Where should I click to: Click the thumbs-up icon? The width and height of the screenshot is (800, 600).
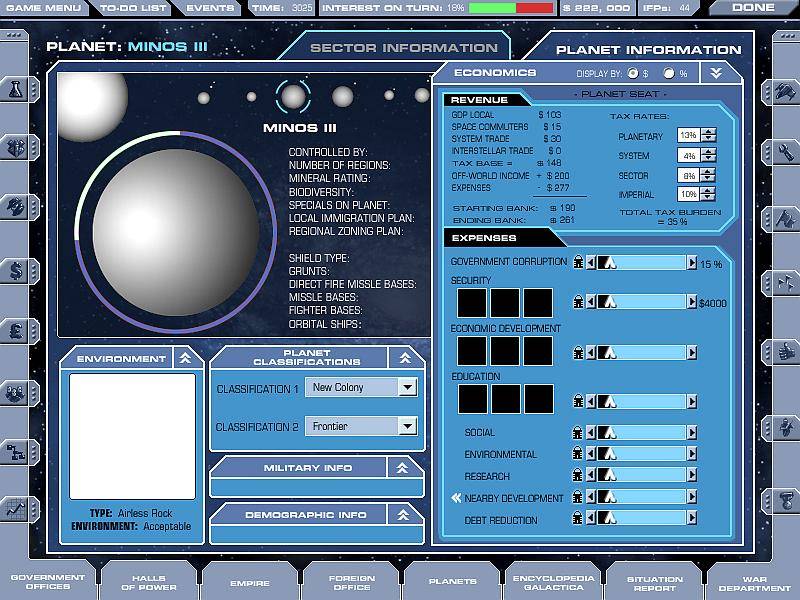pos(785,352)
